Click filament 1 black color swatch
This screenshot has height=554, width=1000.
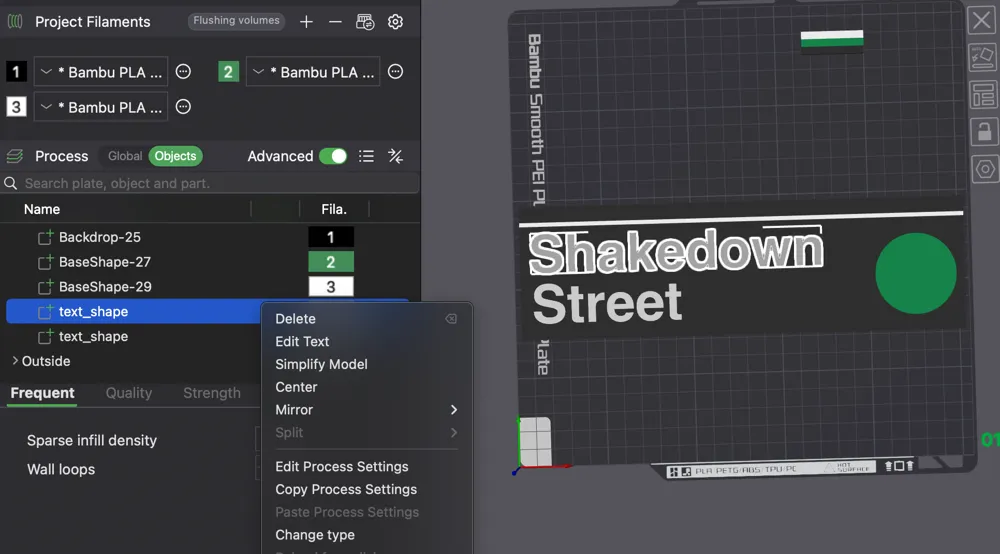pos(16,71)
